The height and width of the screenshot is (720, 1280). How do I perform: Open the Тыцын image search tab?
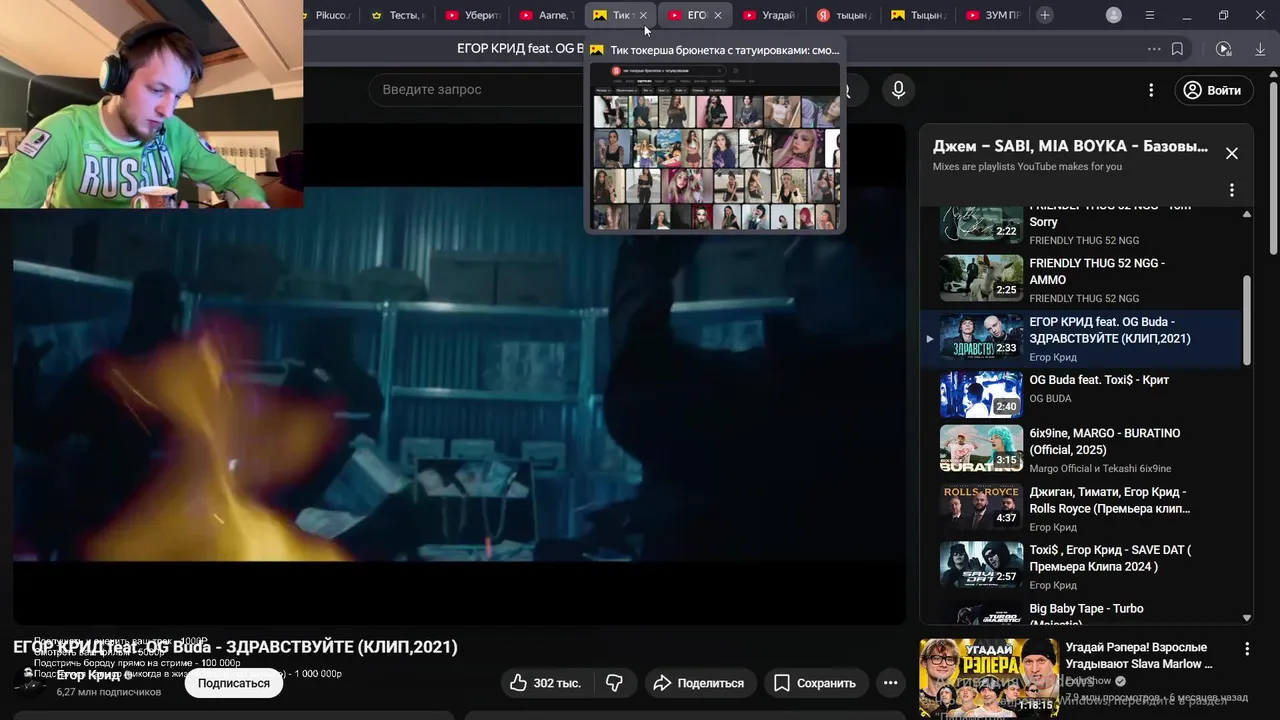[x=918, y=15]
